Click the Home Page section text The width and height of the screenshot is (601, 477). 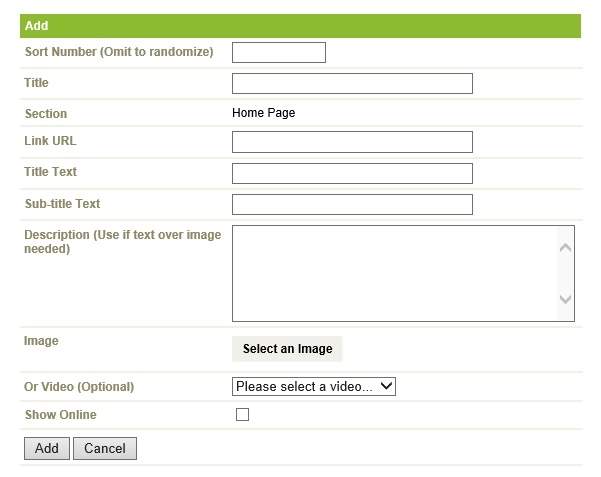[264, 113]
